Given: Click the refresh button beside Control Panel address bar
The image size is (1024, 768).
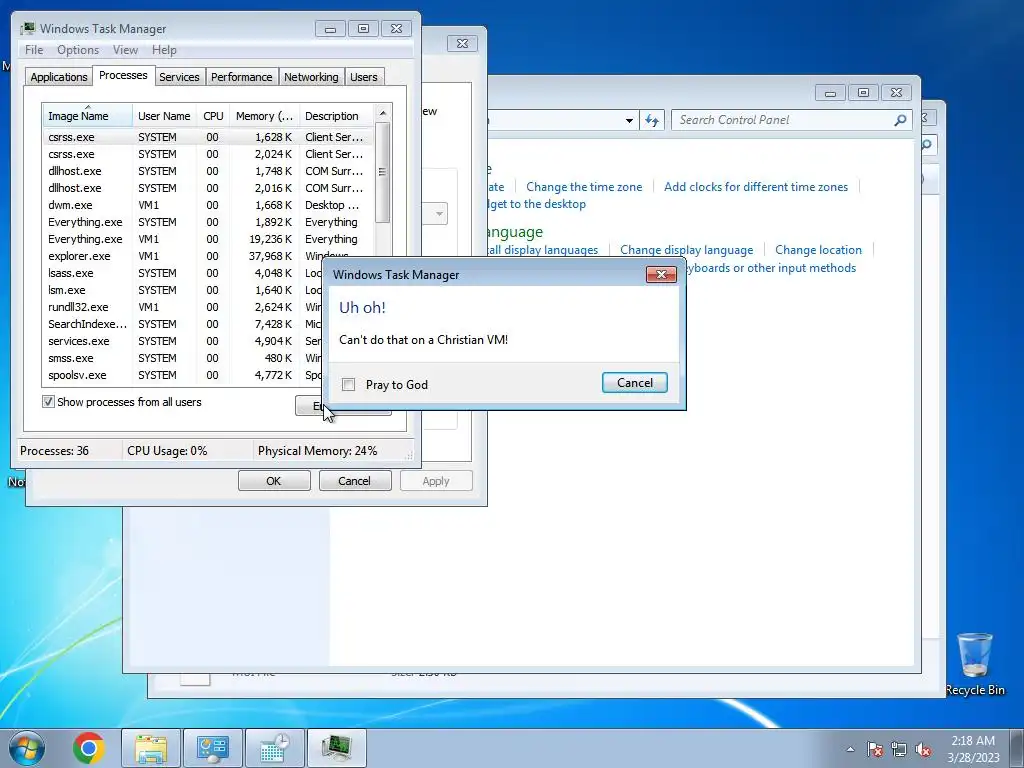Looking at the screenshot, I should click(652, 120).
